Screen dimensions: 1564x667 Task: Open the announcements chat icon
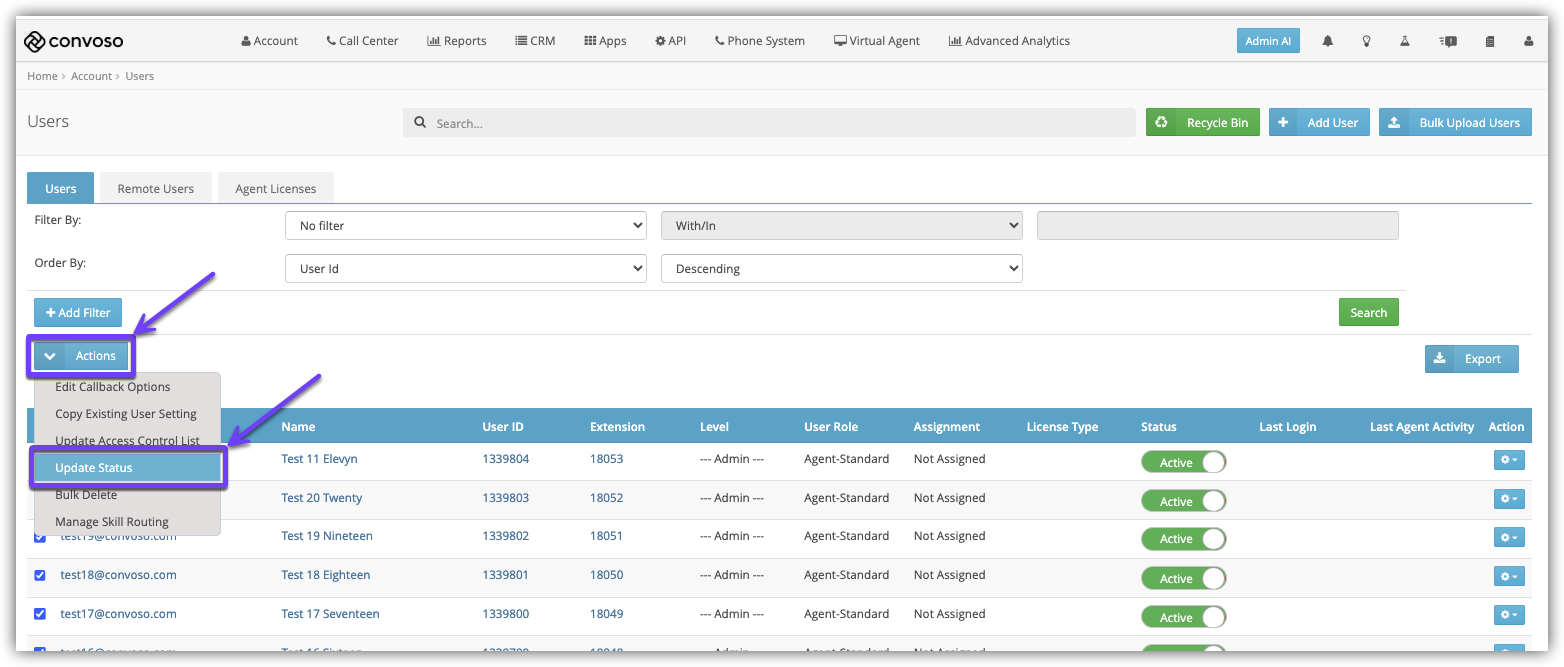1448,41
